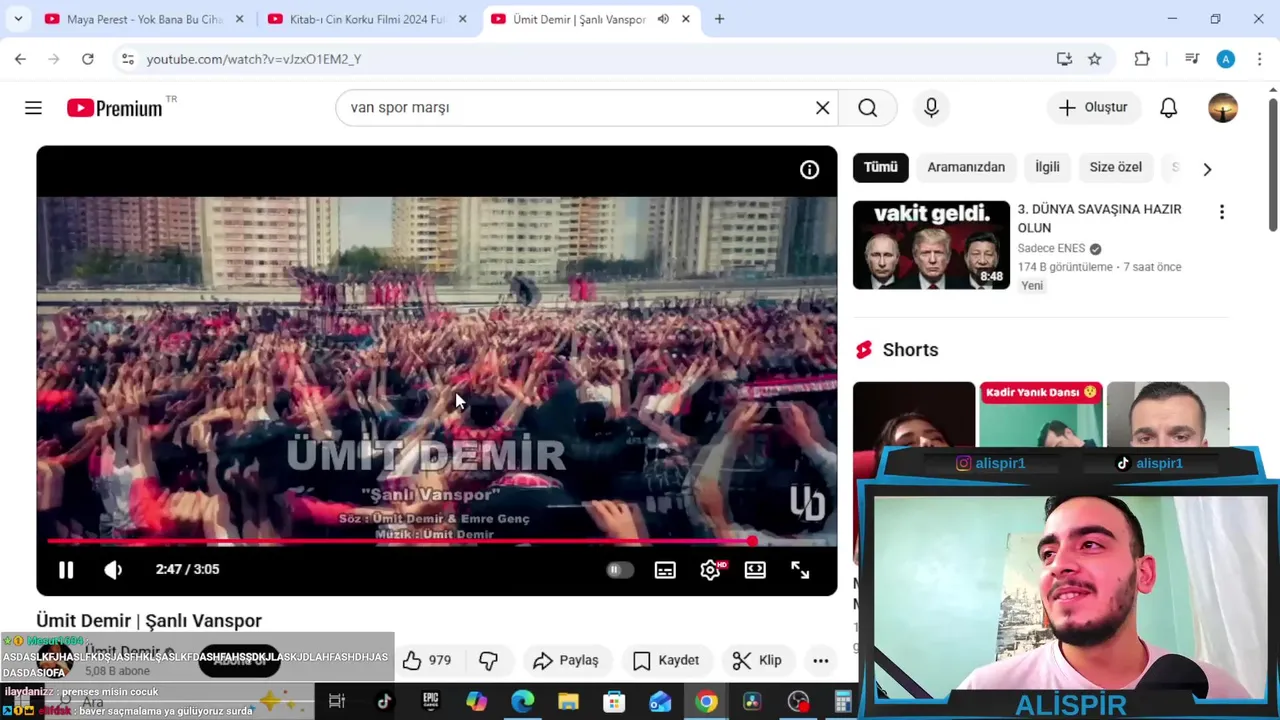Launch Epic Games from taskbar
The height and width of the screenshot is (720, 1280).
(430, 702)
